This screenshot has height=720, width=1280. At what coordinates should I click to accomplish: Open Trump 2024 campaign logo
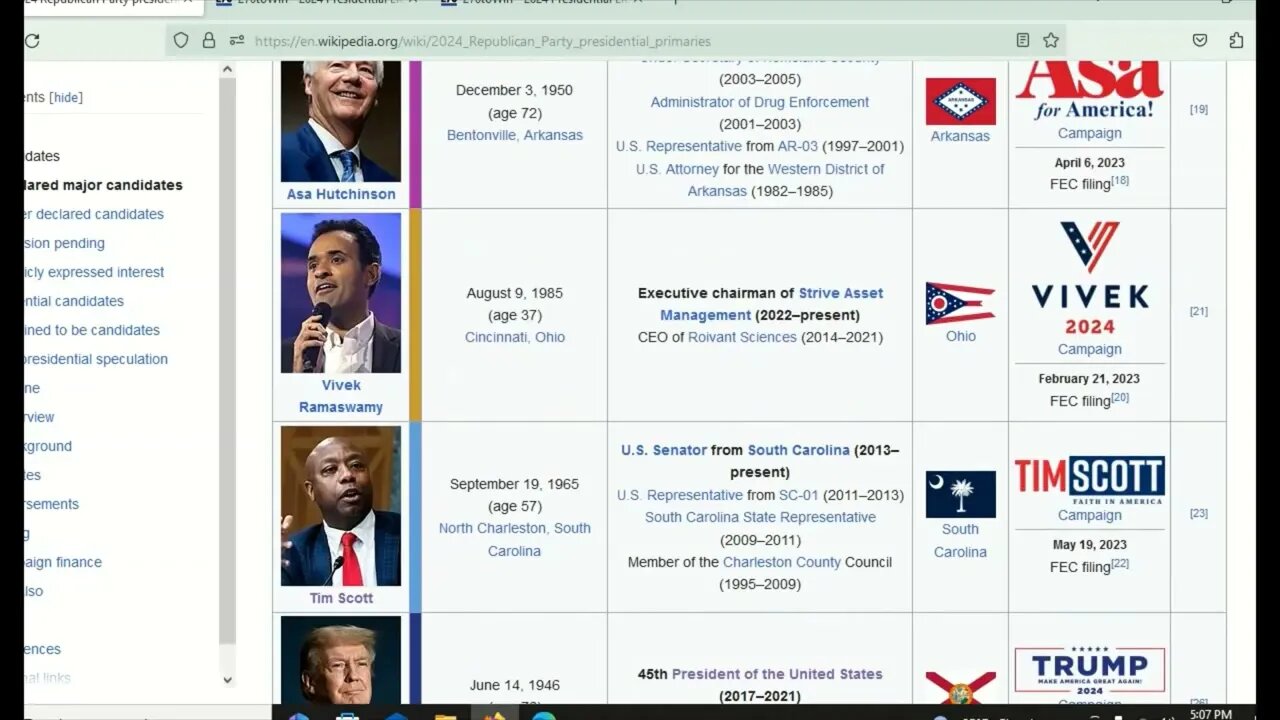pos(1089,670)
